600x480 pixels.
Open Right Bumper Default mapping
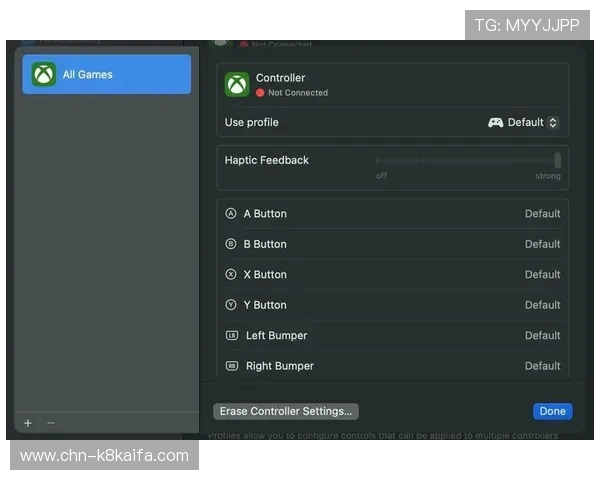[x=542, y=366]
